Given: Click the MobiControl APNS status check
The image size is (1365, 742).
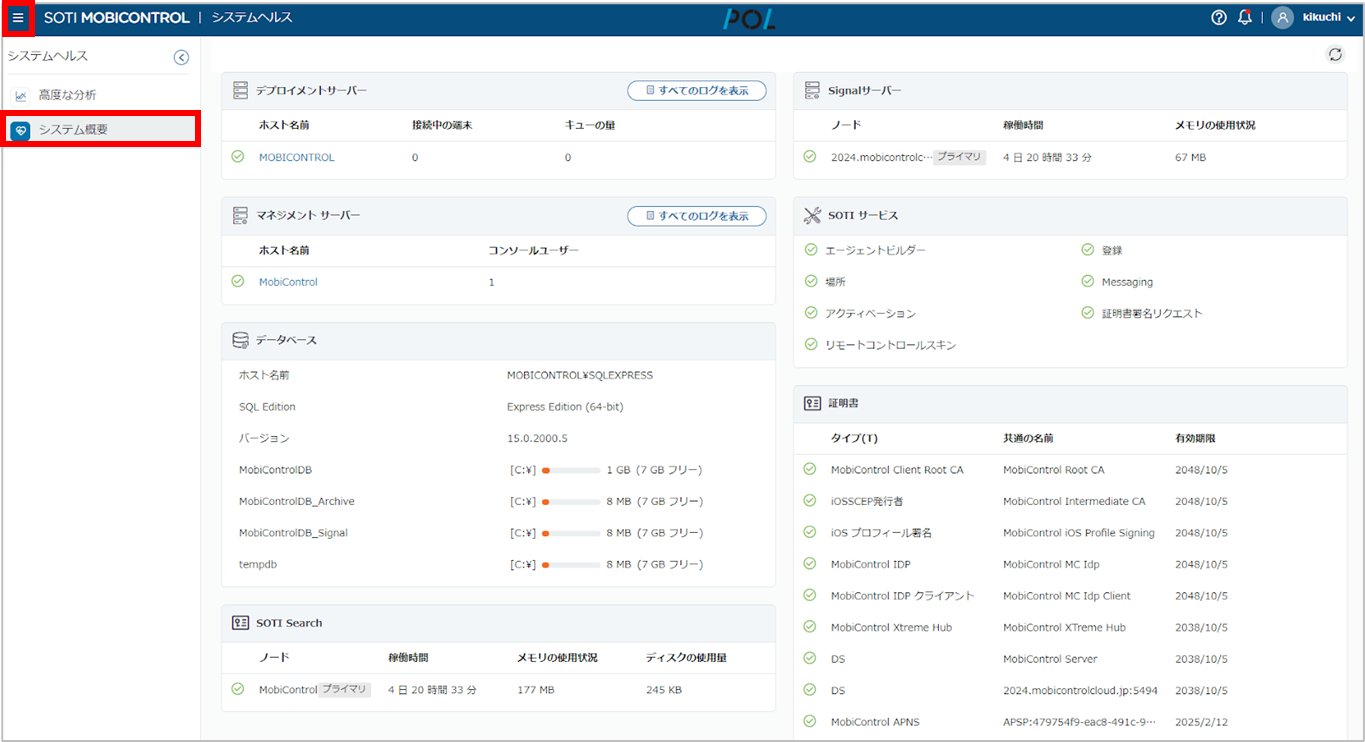Looking at the screenshot, I should pos(810,721).
